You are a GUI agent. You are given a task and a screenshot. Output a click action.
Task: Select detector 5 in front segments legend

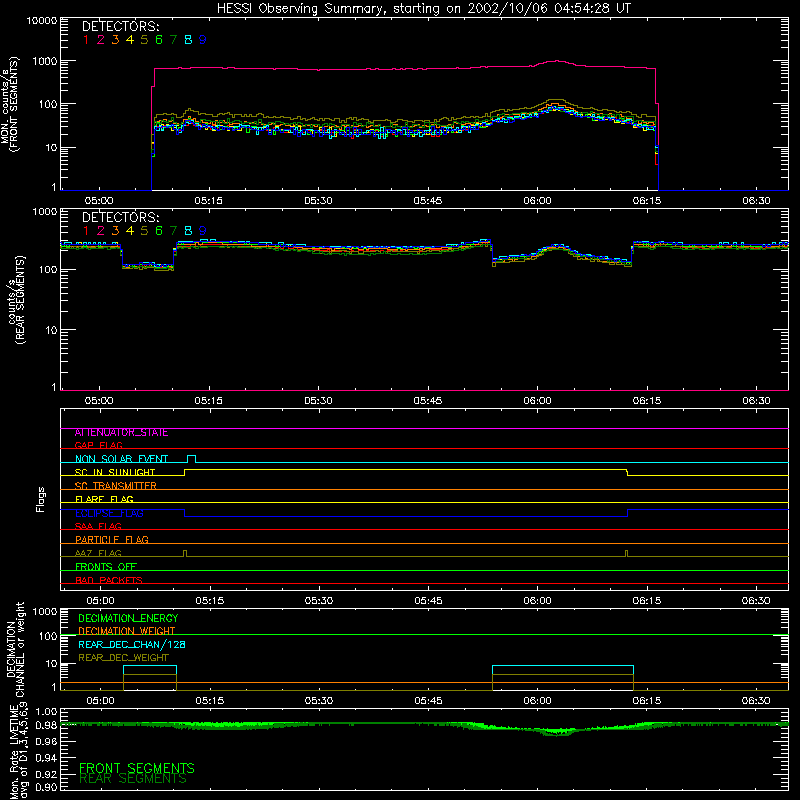tap(144, 40)
